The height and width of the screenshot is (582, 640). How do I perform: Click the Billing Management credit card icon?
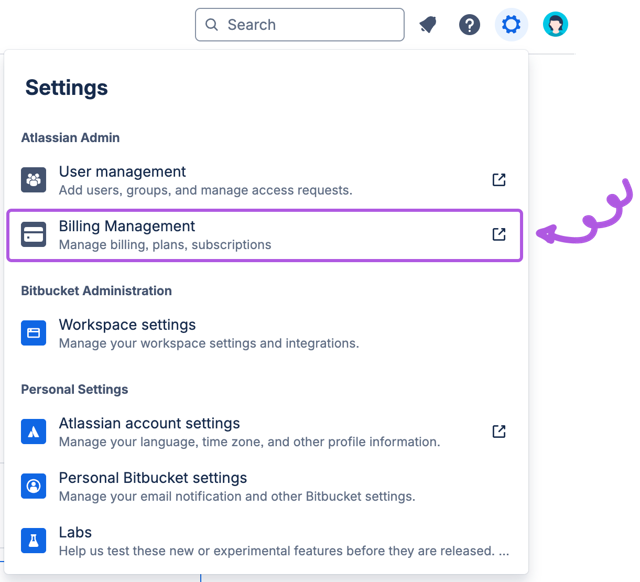(33, 234)
